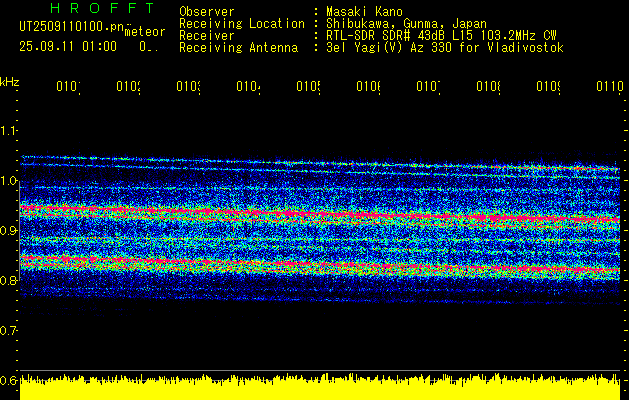The height and width of the screenshot is (400, 629).
Task: Click the 0105 time marker
Action: coord(308,86)
